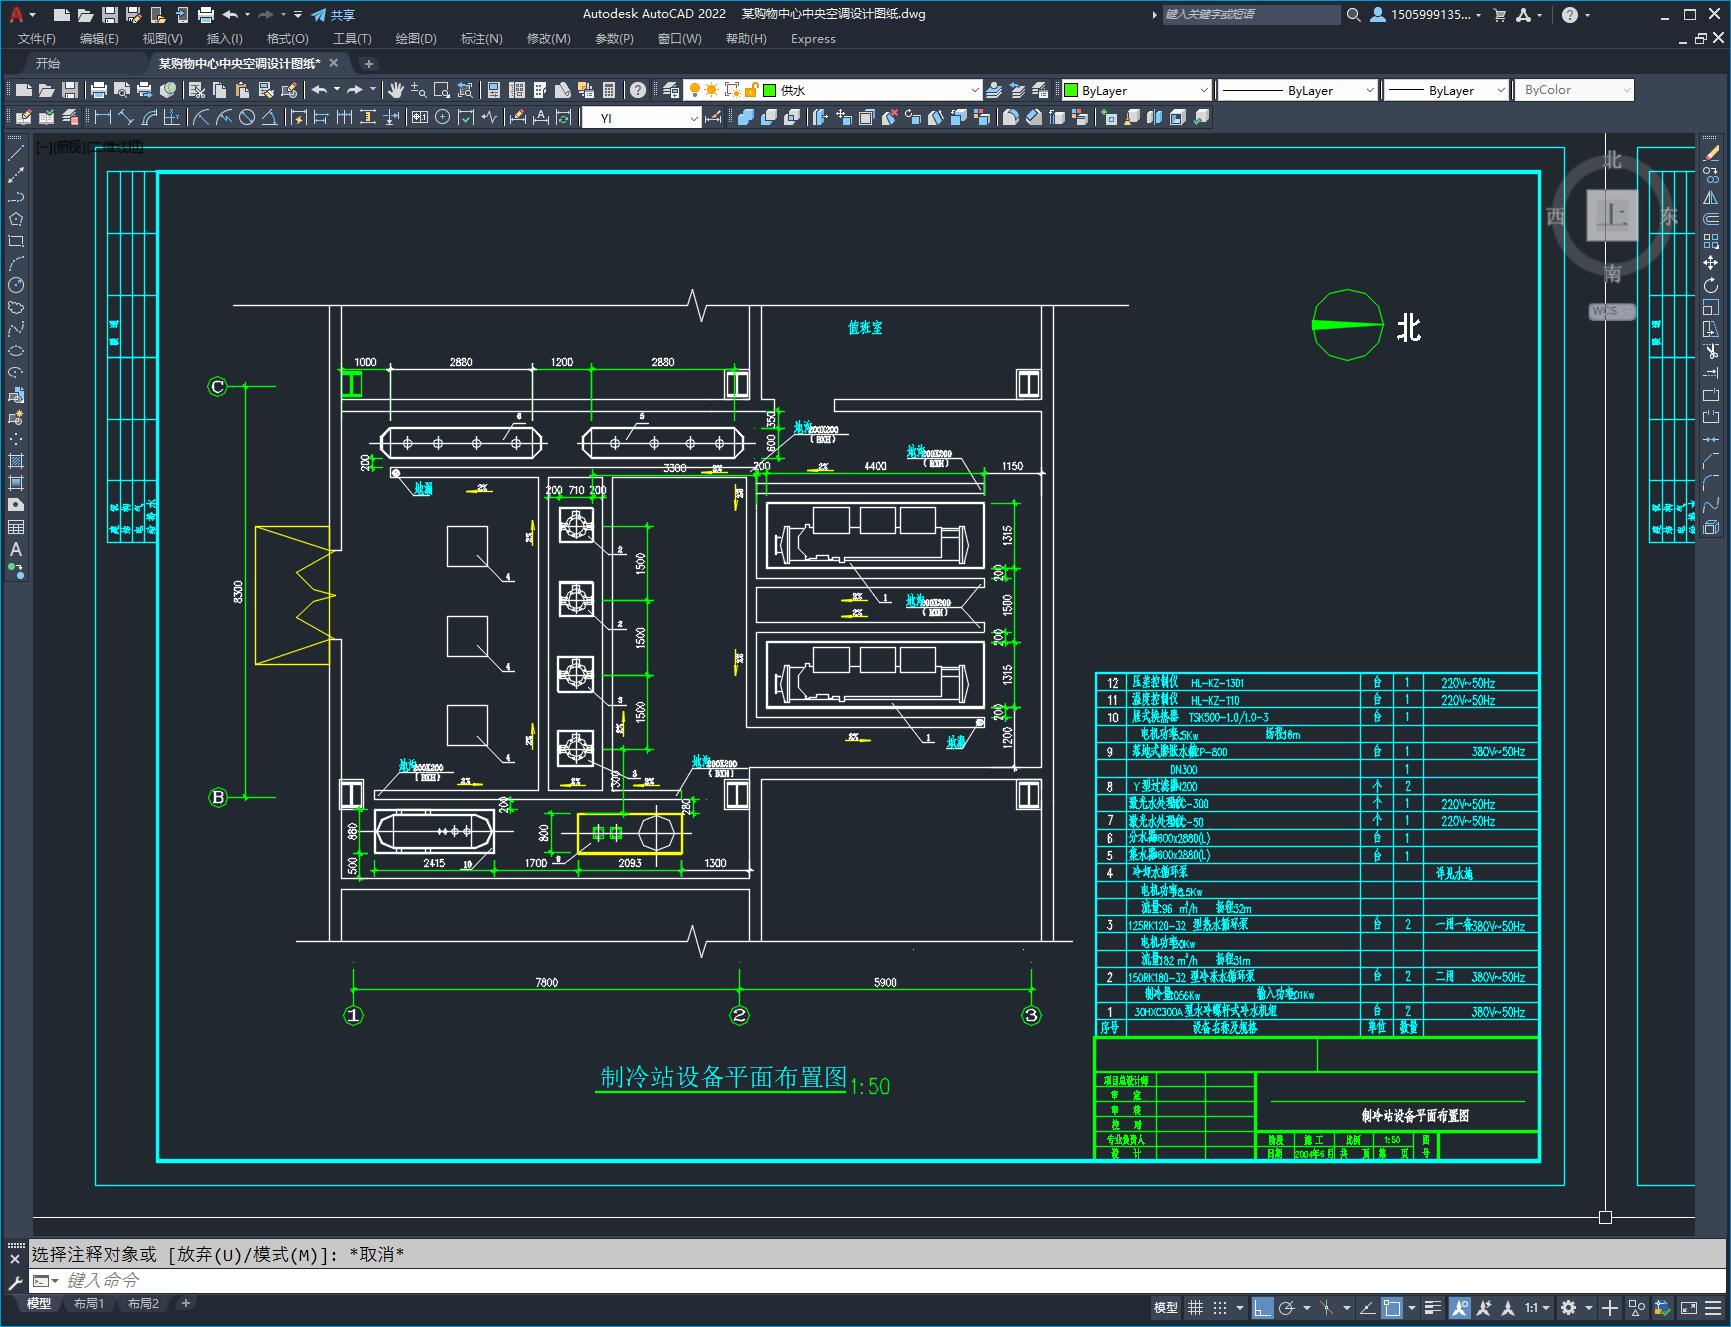Open the annotation scale 1:1 dropdown

1537,1307
